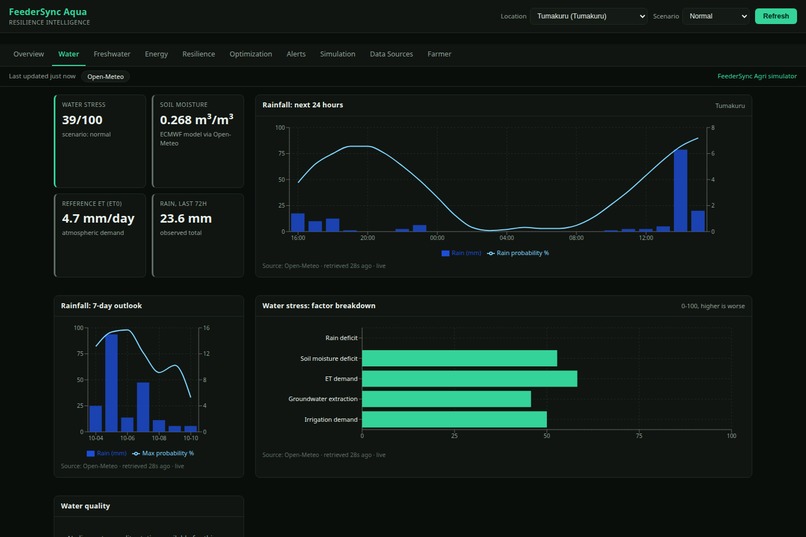The image size is (806, 537).
Task: Click the '10-06' date label in 7-day chart
Action: pyautogui.click(x=127, y=438)
